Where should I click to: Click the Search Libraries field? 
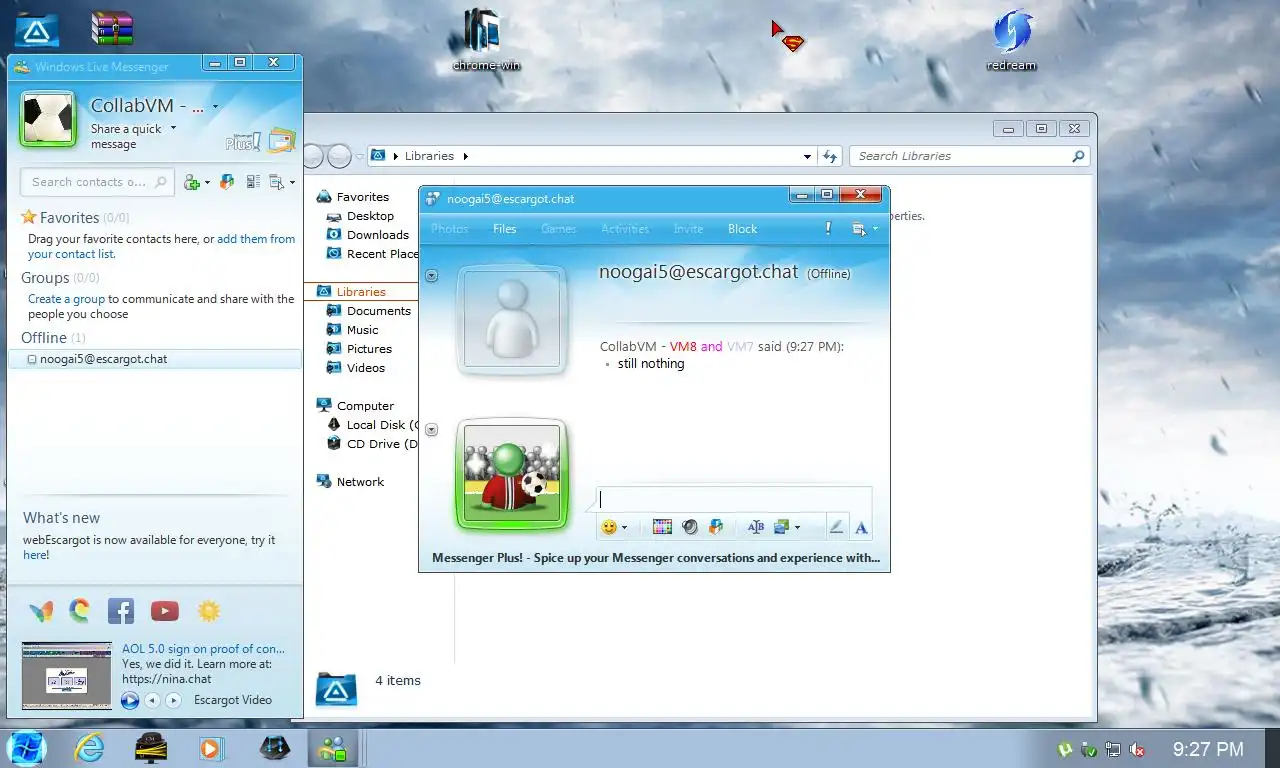(x=969, y=156)
